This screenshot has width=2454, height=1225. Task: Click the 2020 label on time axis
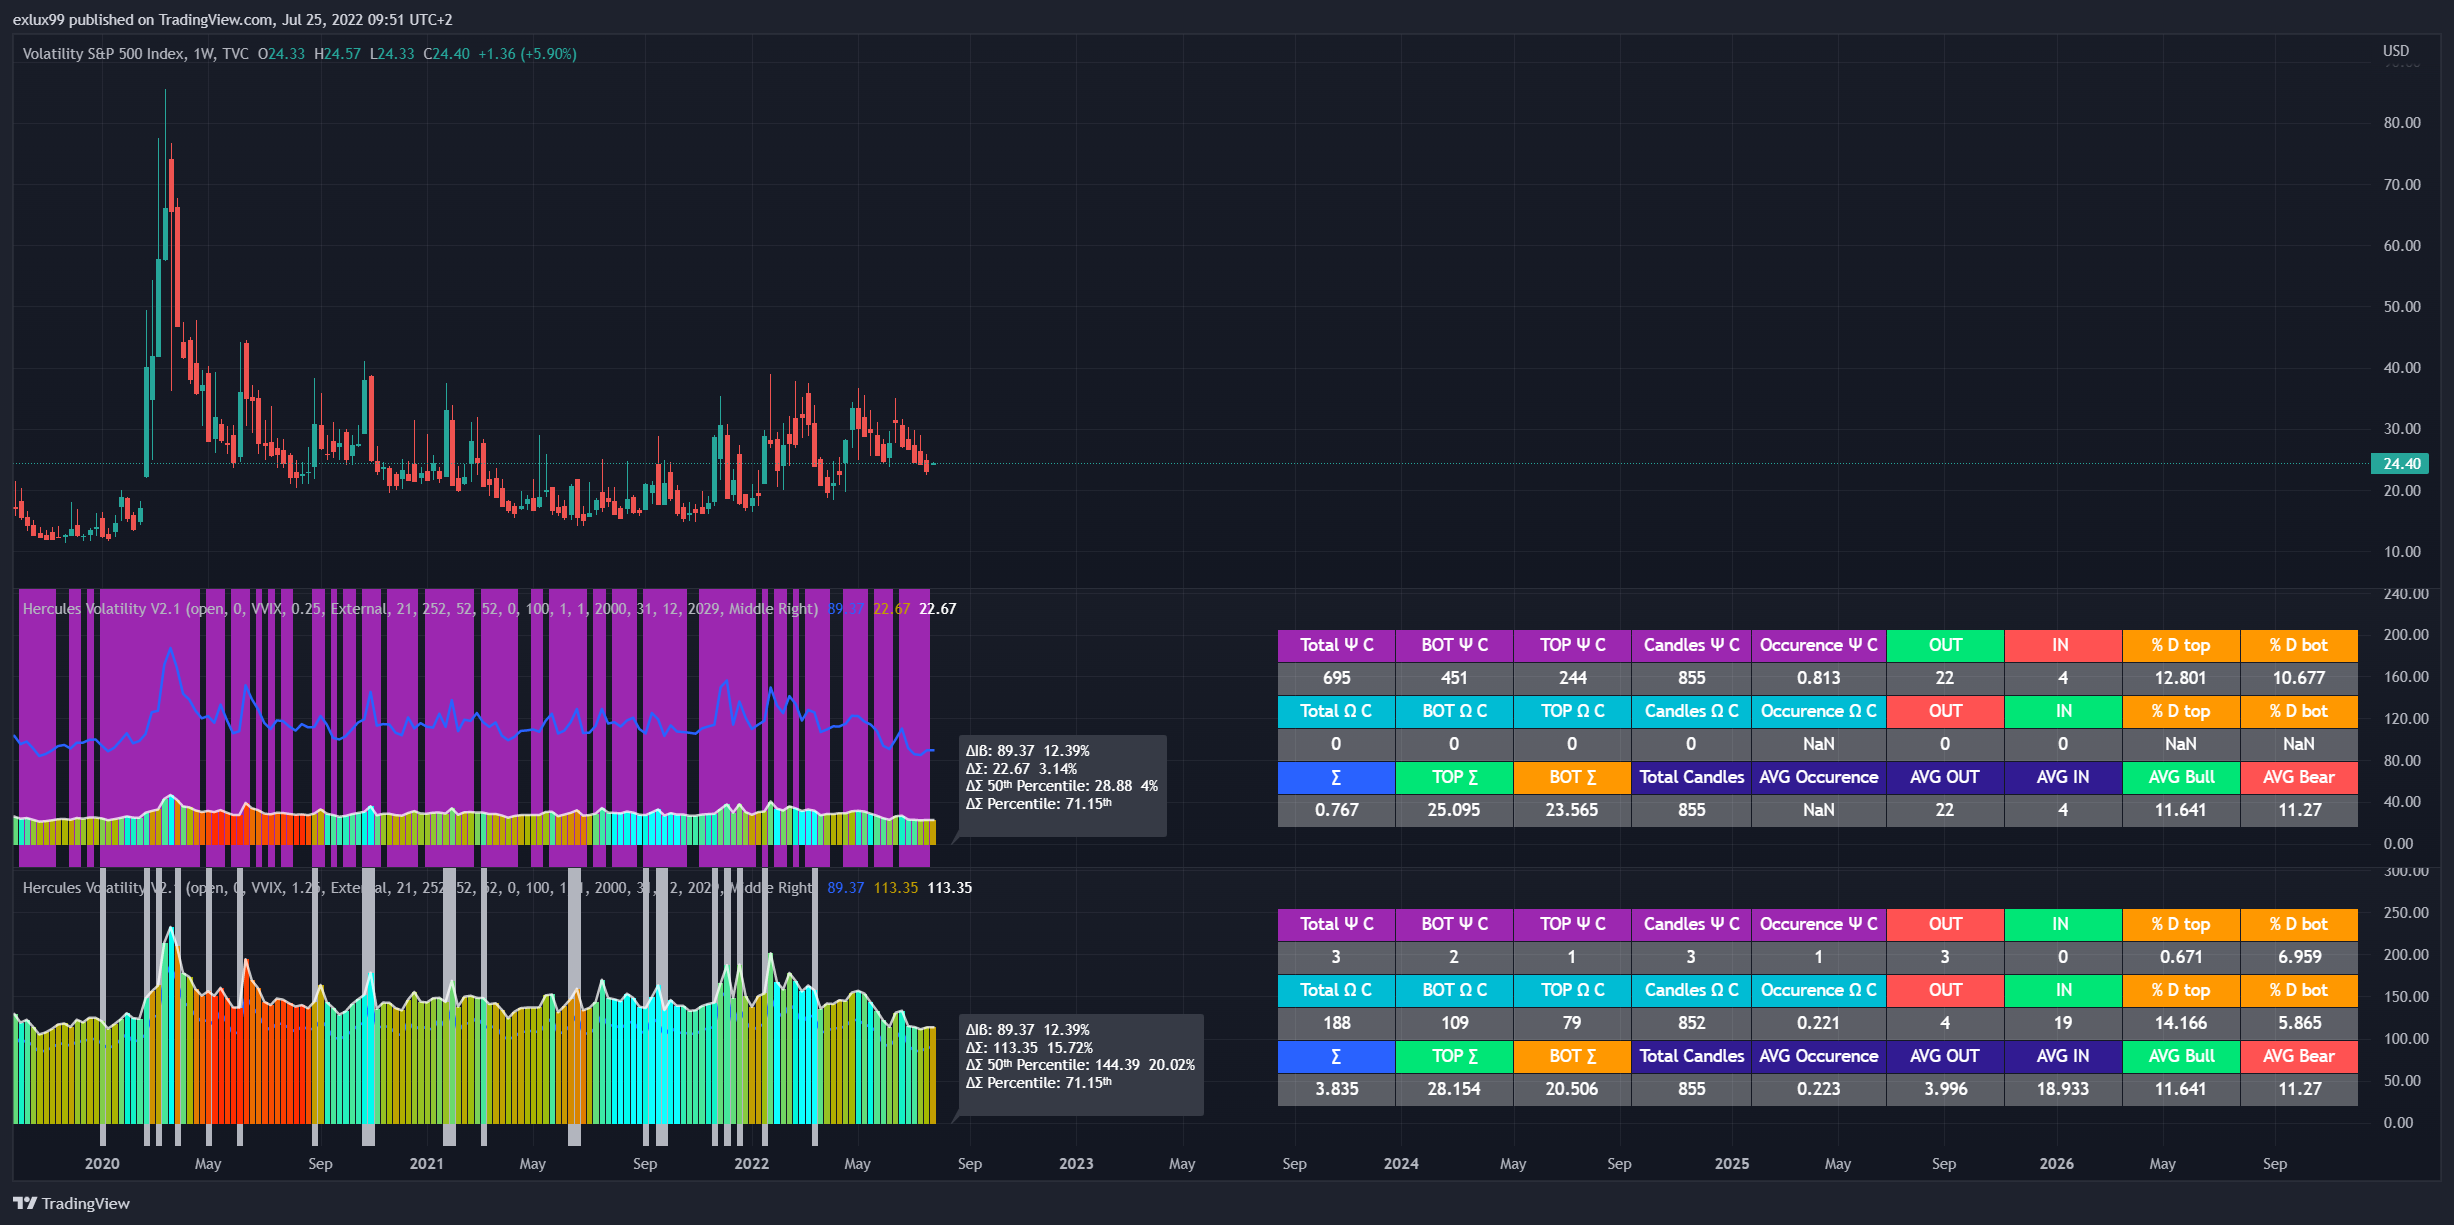click(x=101, y=1164)
